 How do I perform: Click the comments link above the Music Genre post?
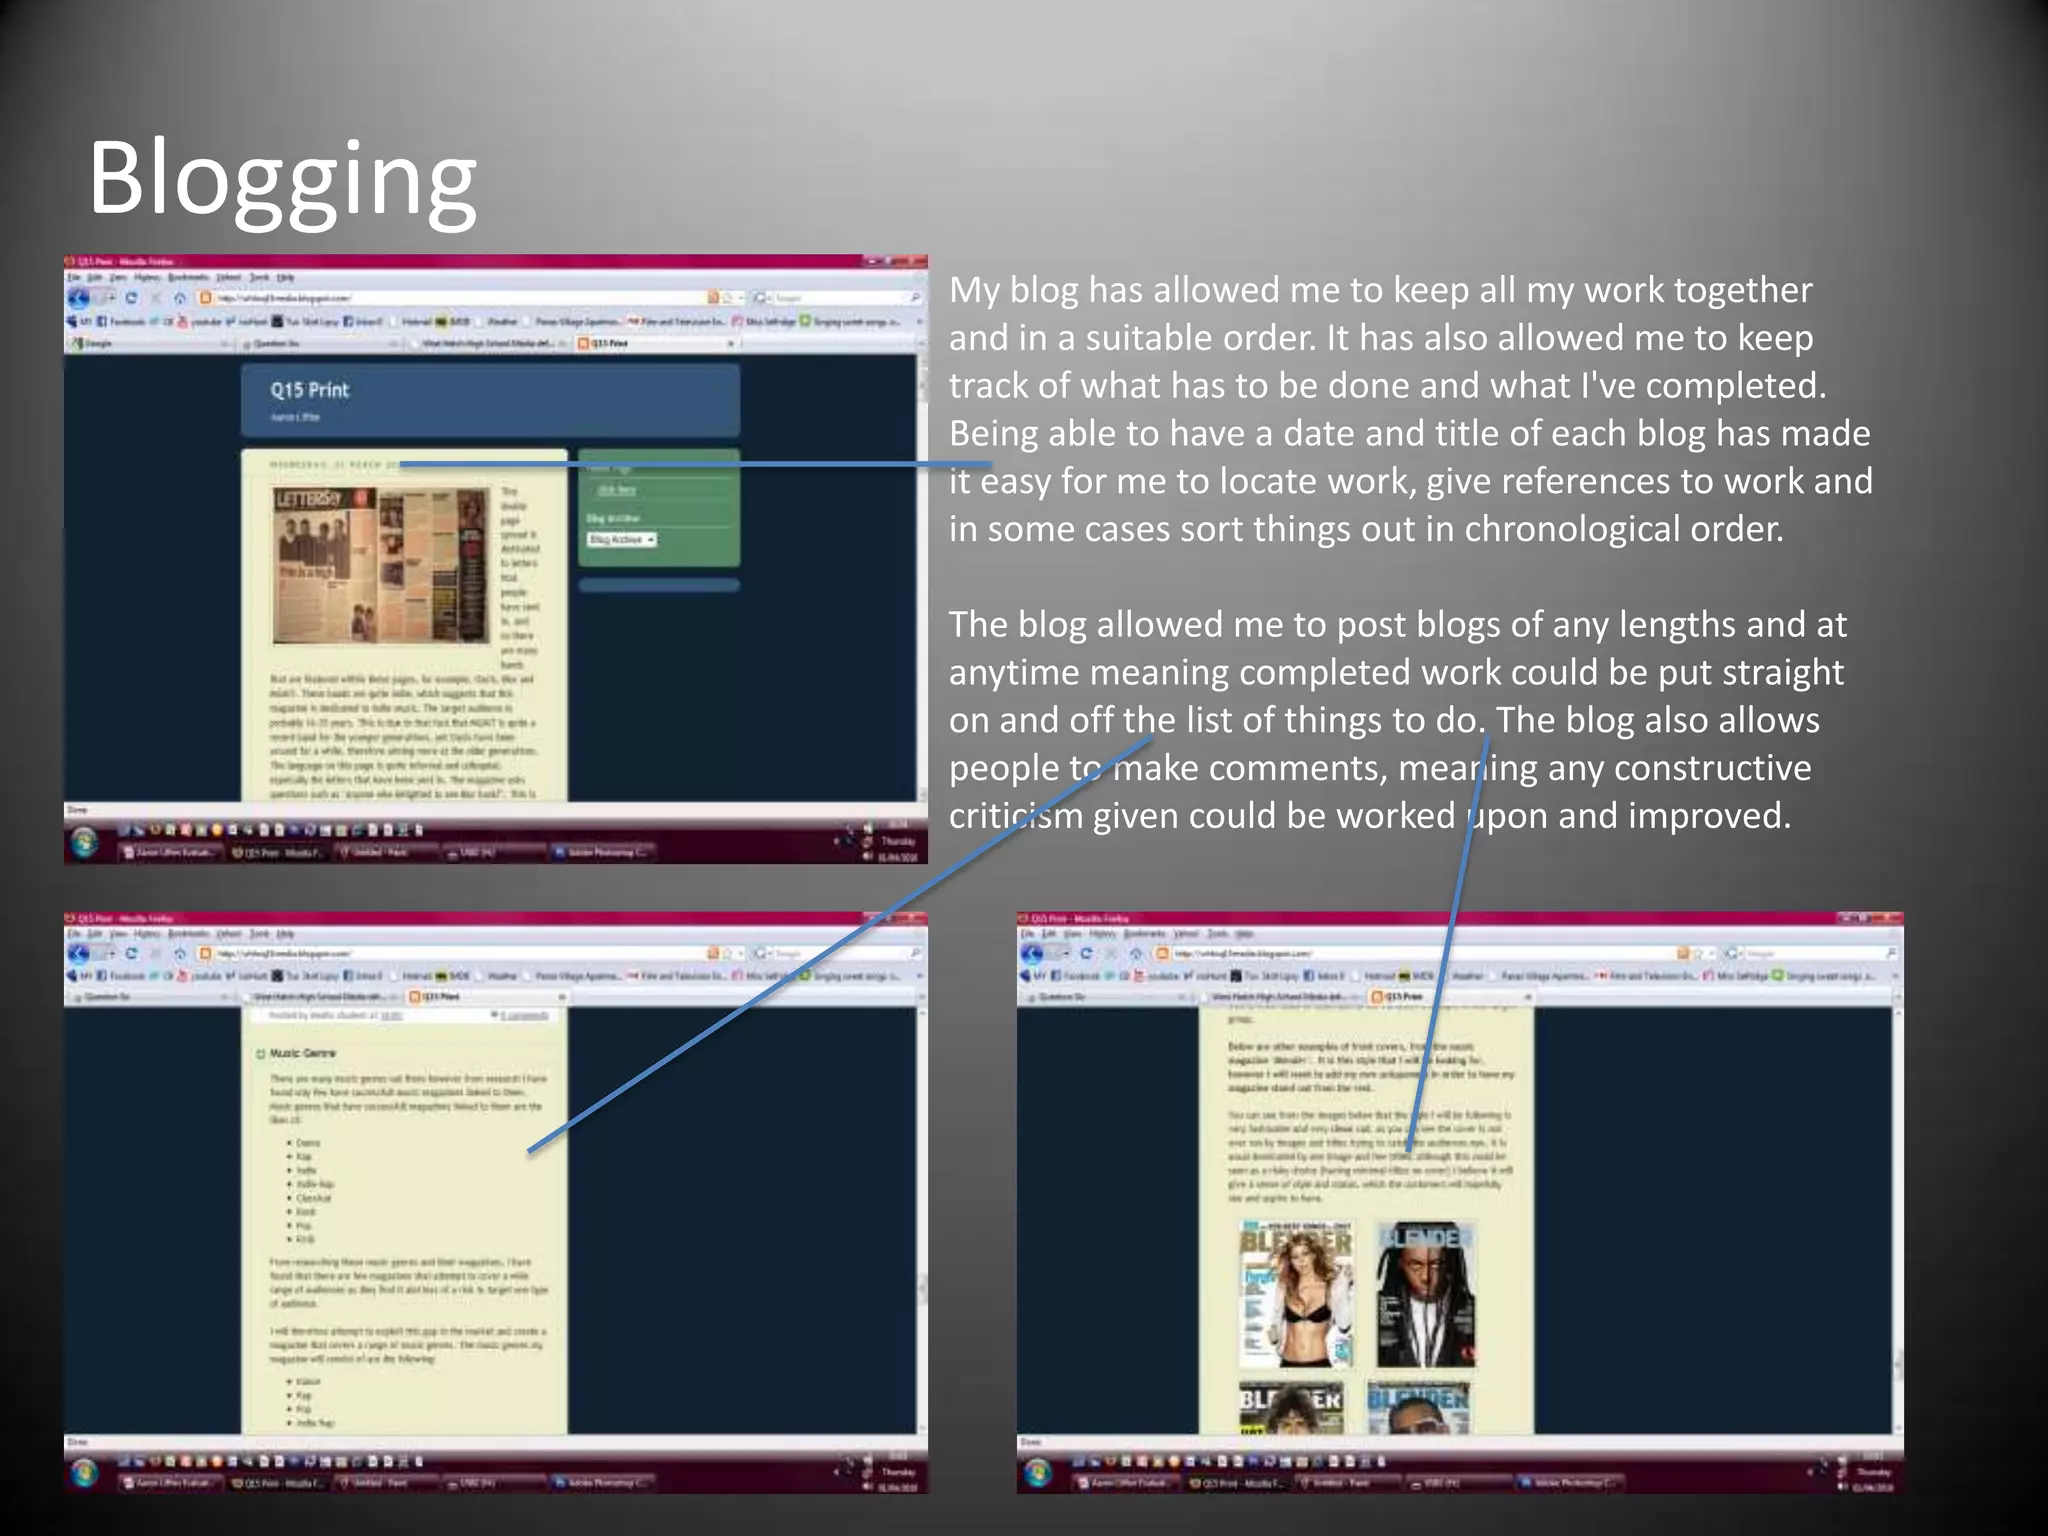pos(525,1016)
